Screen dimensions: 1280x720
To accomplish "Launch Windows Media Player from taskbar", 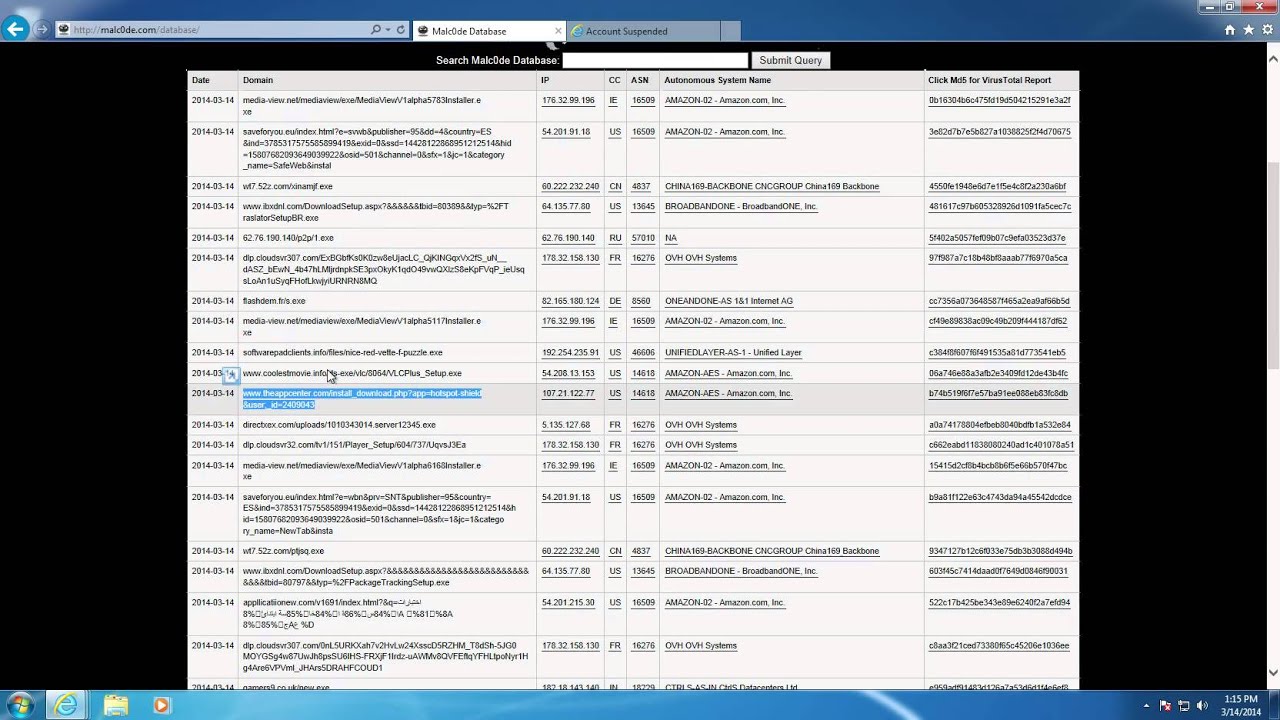I will coord(162,706).
